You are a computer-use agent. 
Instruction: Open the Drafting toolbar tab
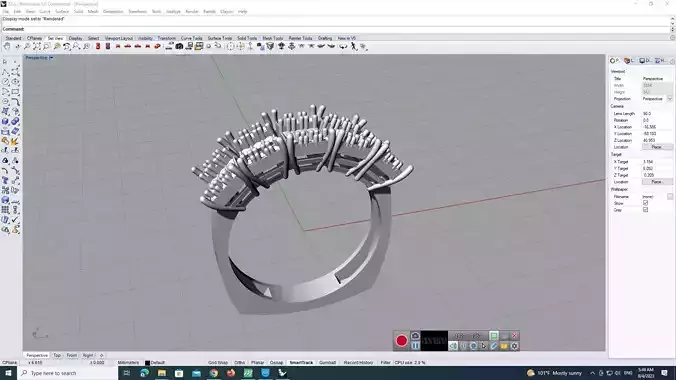point(325,38)
